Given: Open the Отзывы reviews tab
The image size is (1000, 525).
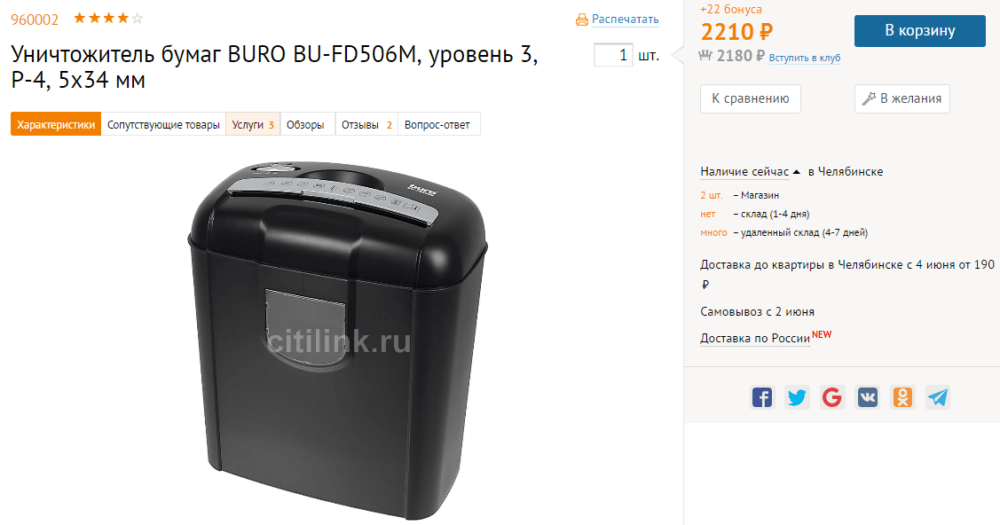Looking at the screenshot, I should click(x=367, y=124).
